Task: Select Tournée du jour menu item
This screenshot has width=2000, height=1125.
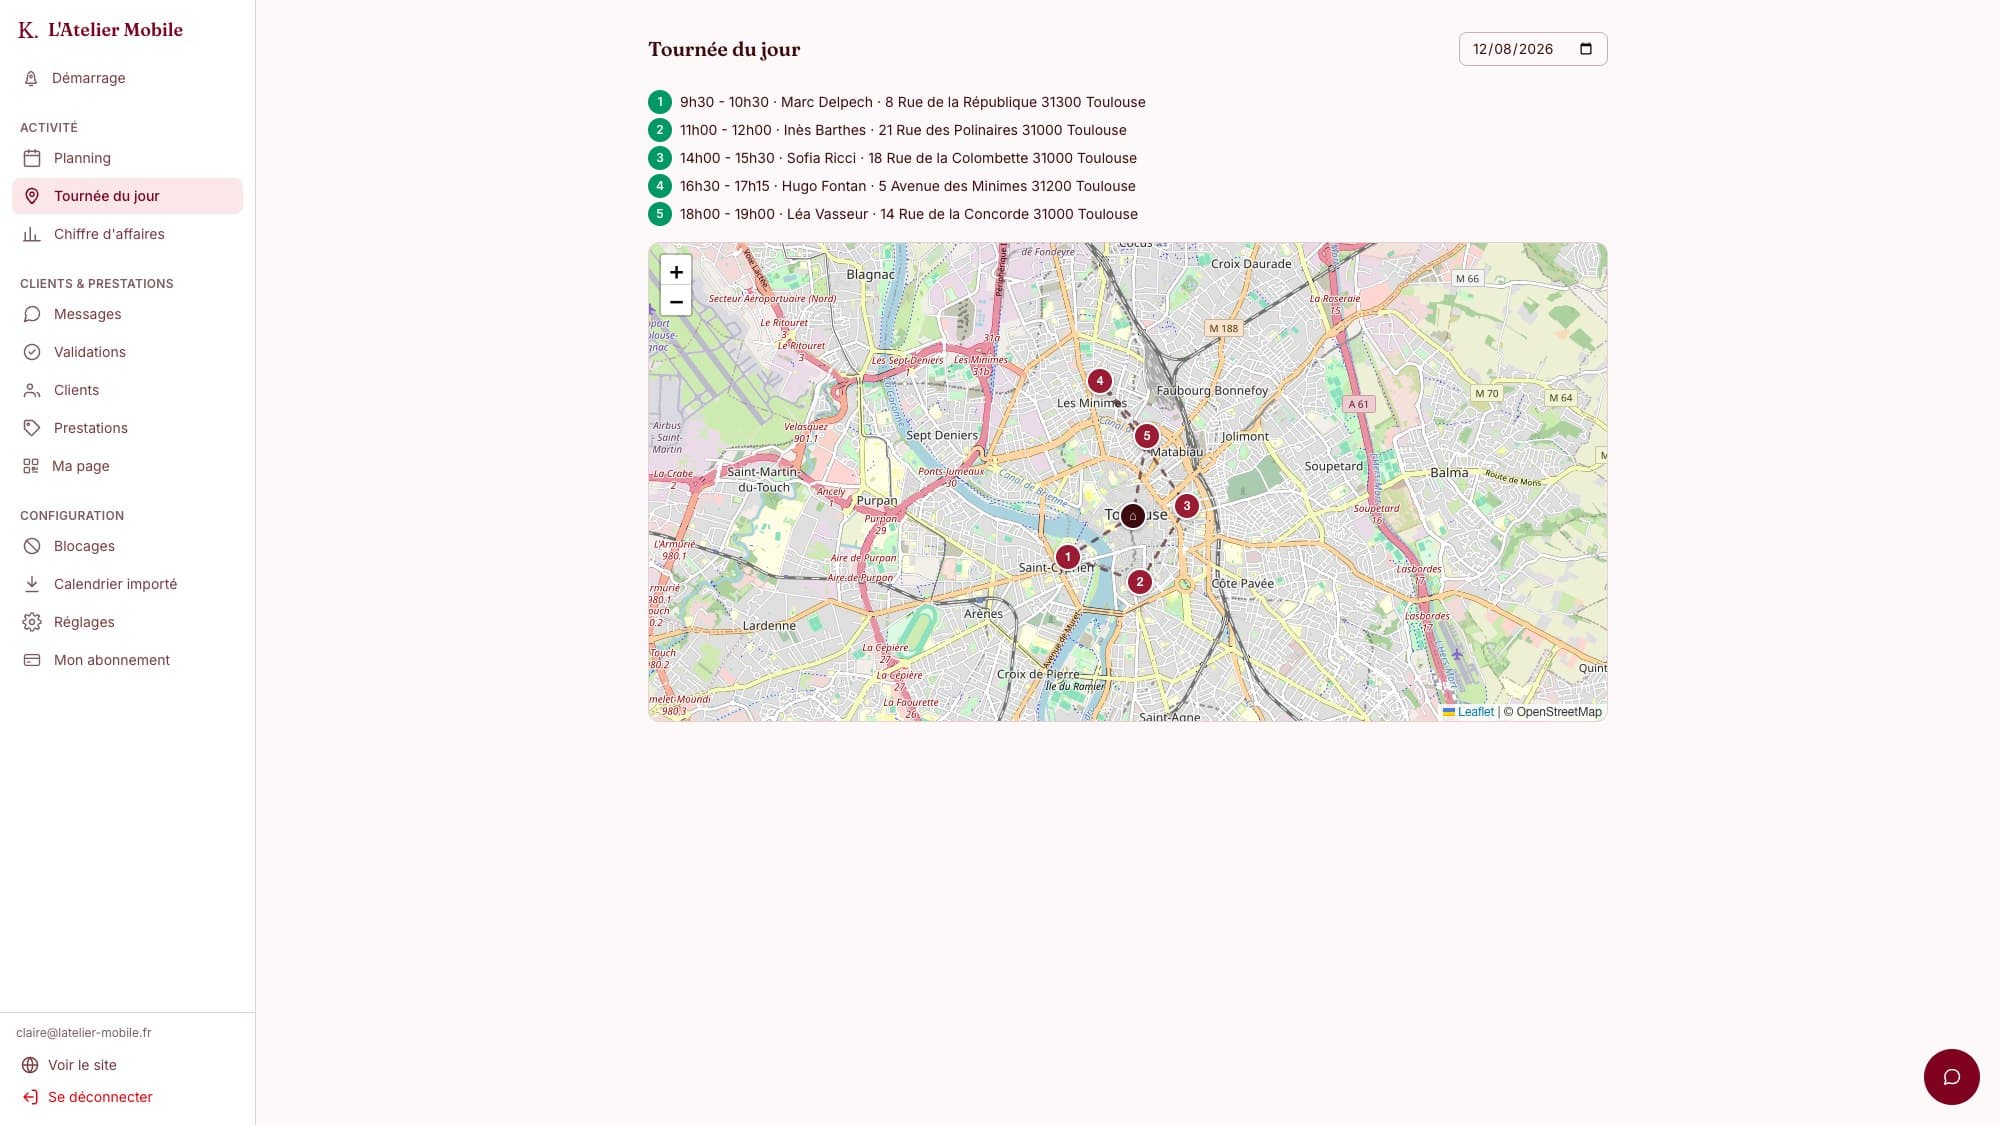Action: coord(127,196)
